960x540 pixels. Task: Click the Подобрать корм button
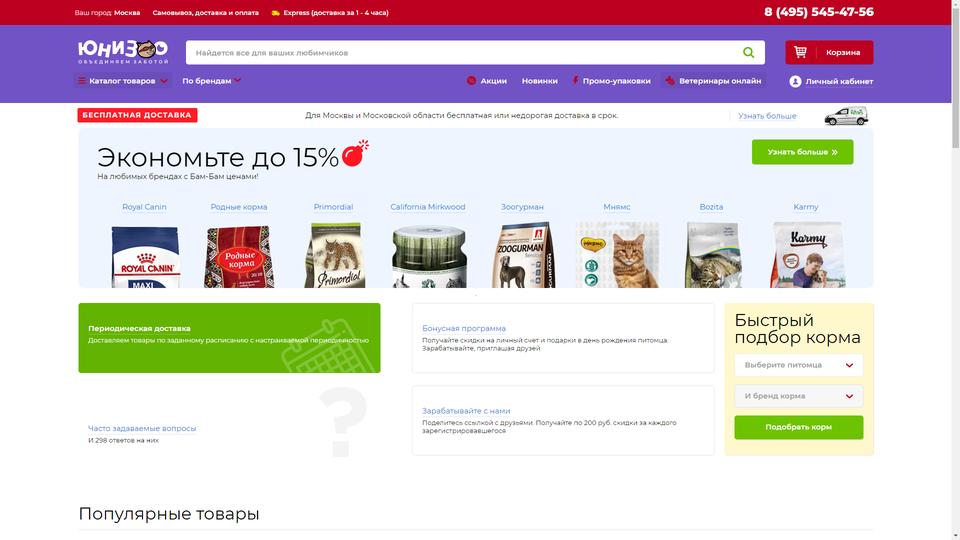coord(798,427)
